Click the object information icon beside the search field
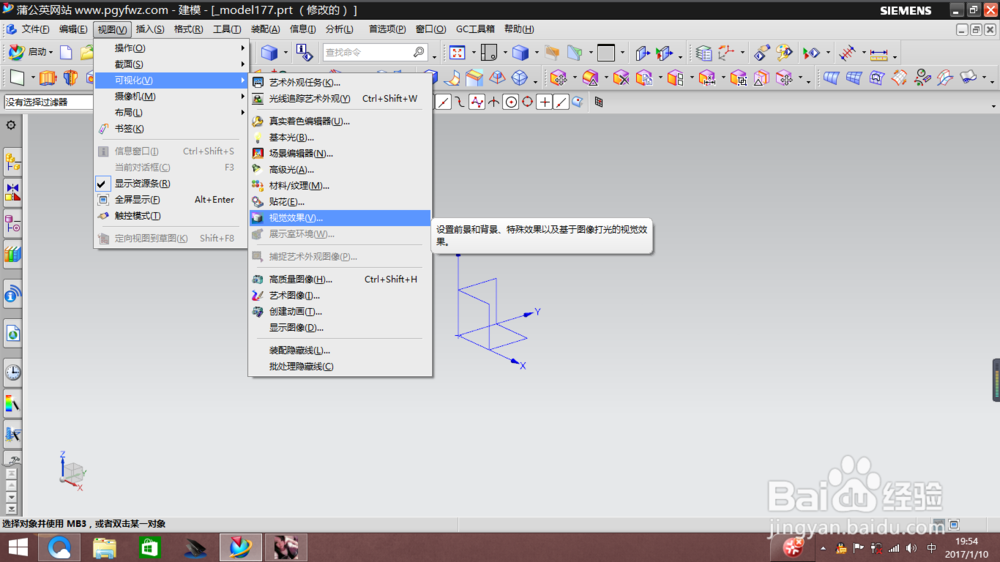The height and width of the screenshot is (562, 1000). click(x=304, y=52)
